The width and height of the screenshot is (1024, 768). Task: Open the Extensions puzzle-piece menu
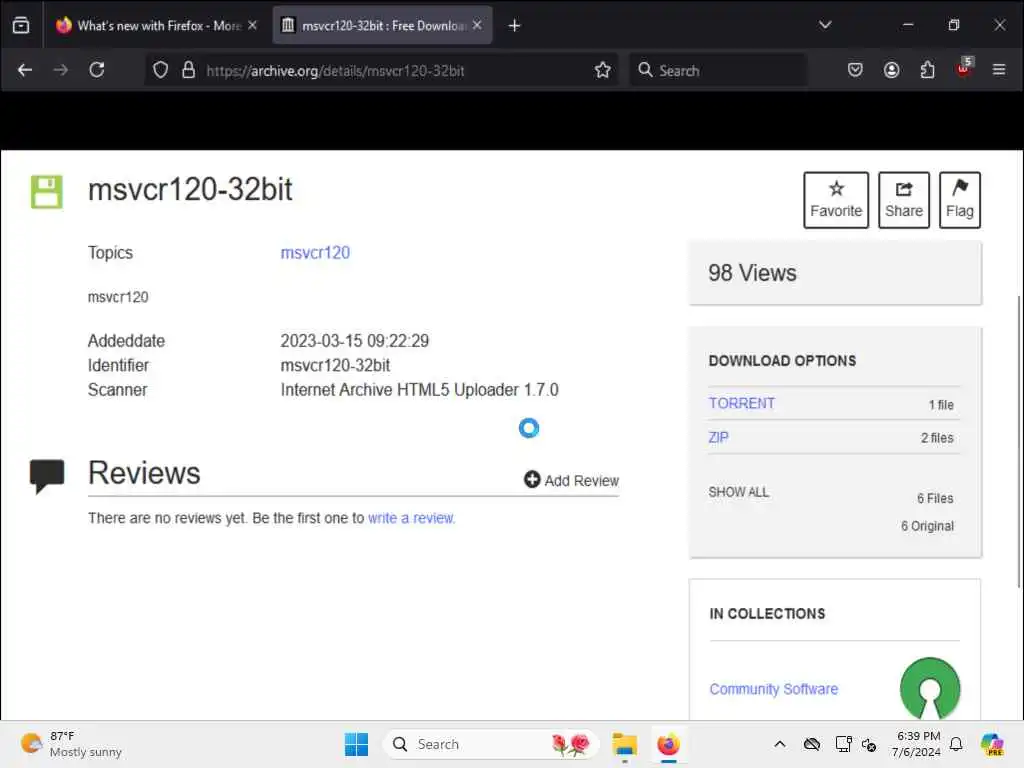pyautogui.click(x=927, y=70)
